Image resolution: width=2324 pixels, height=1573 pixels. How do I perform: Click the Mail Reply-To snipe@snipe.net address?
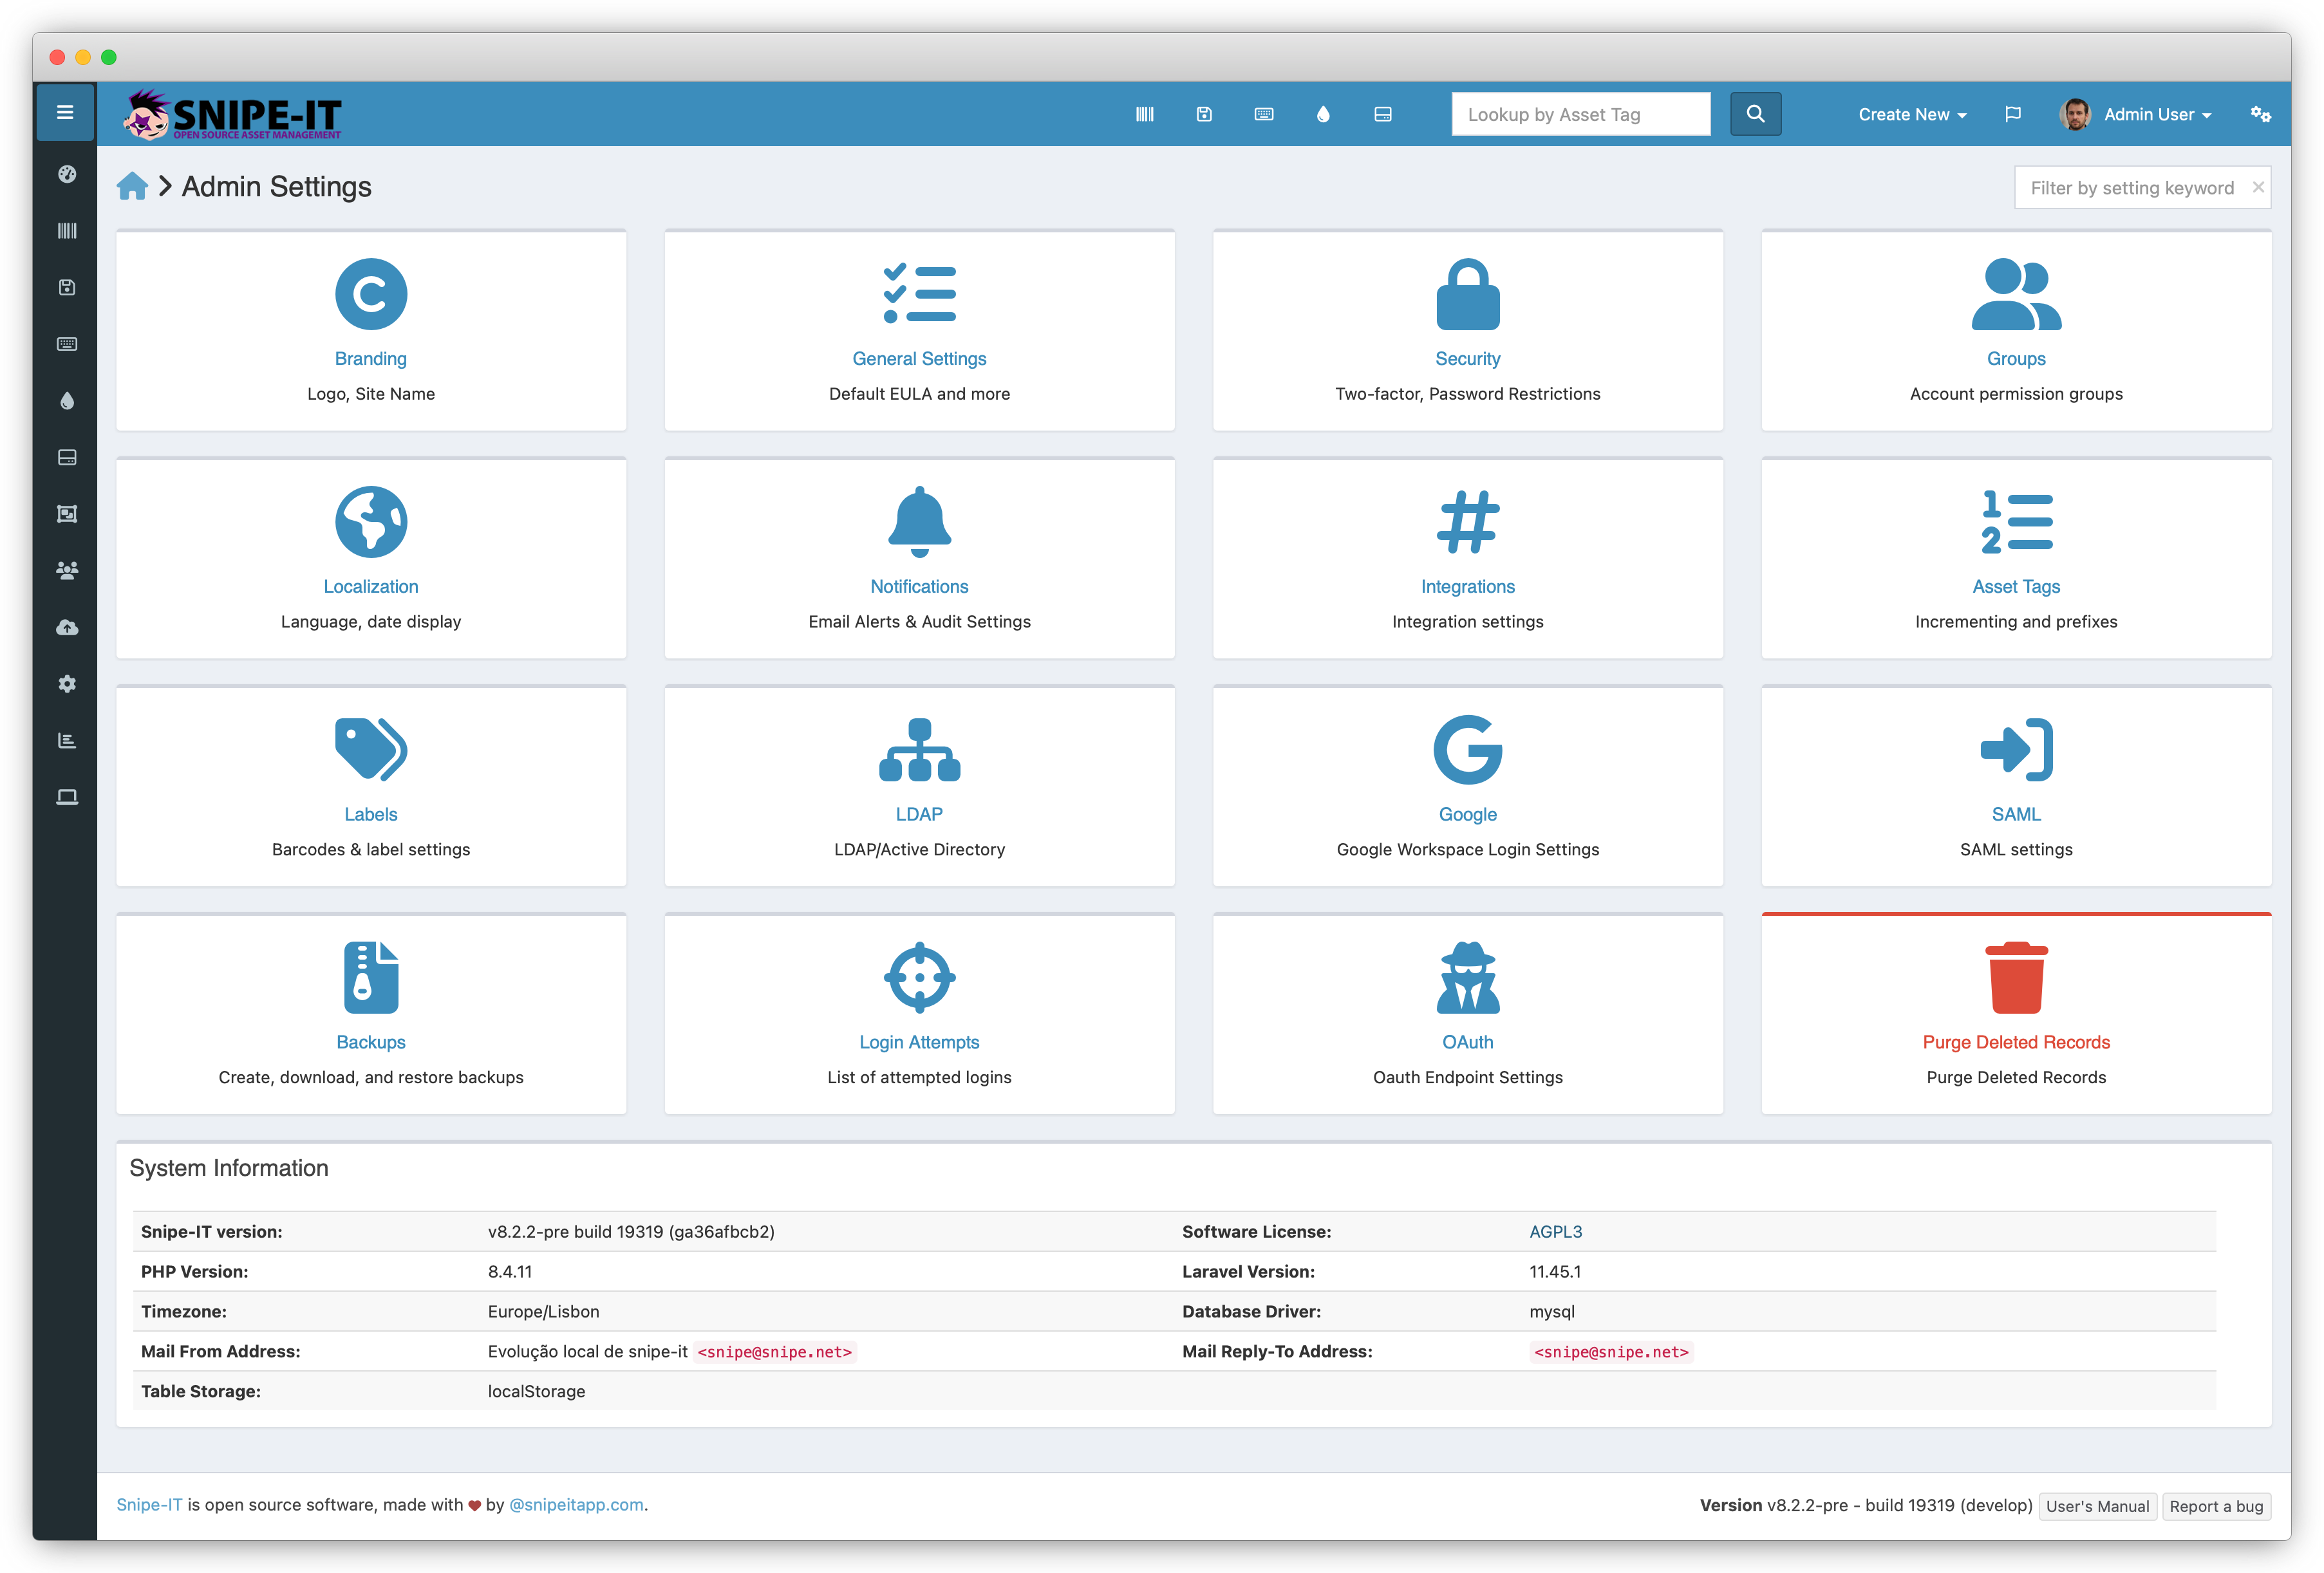point(1611,1352)
